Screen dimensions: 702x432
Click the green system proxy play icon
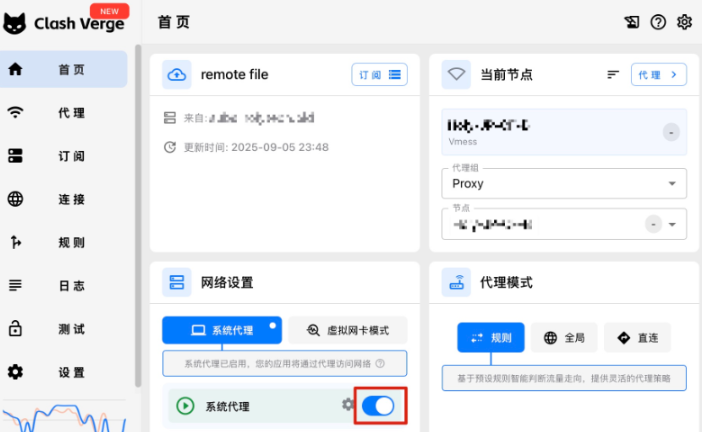click(x=185, y=406)
